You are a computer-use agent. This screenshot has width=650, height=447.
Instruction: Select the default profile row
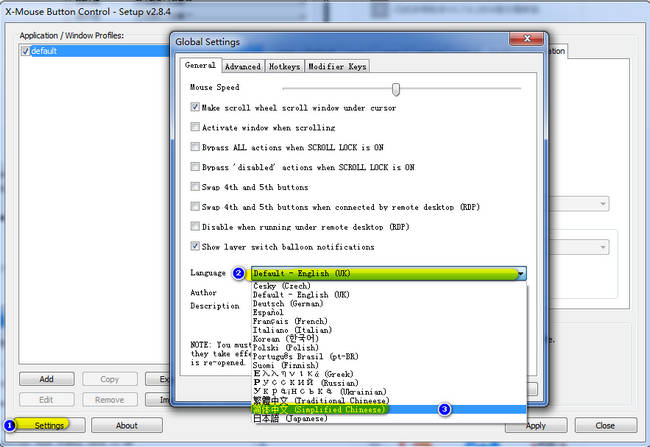click(95, 51)
